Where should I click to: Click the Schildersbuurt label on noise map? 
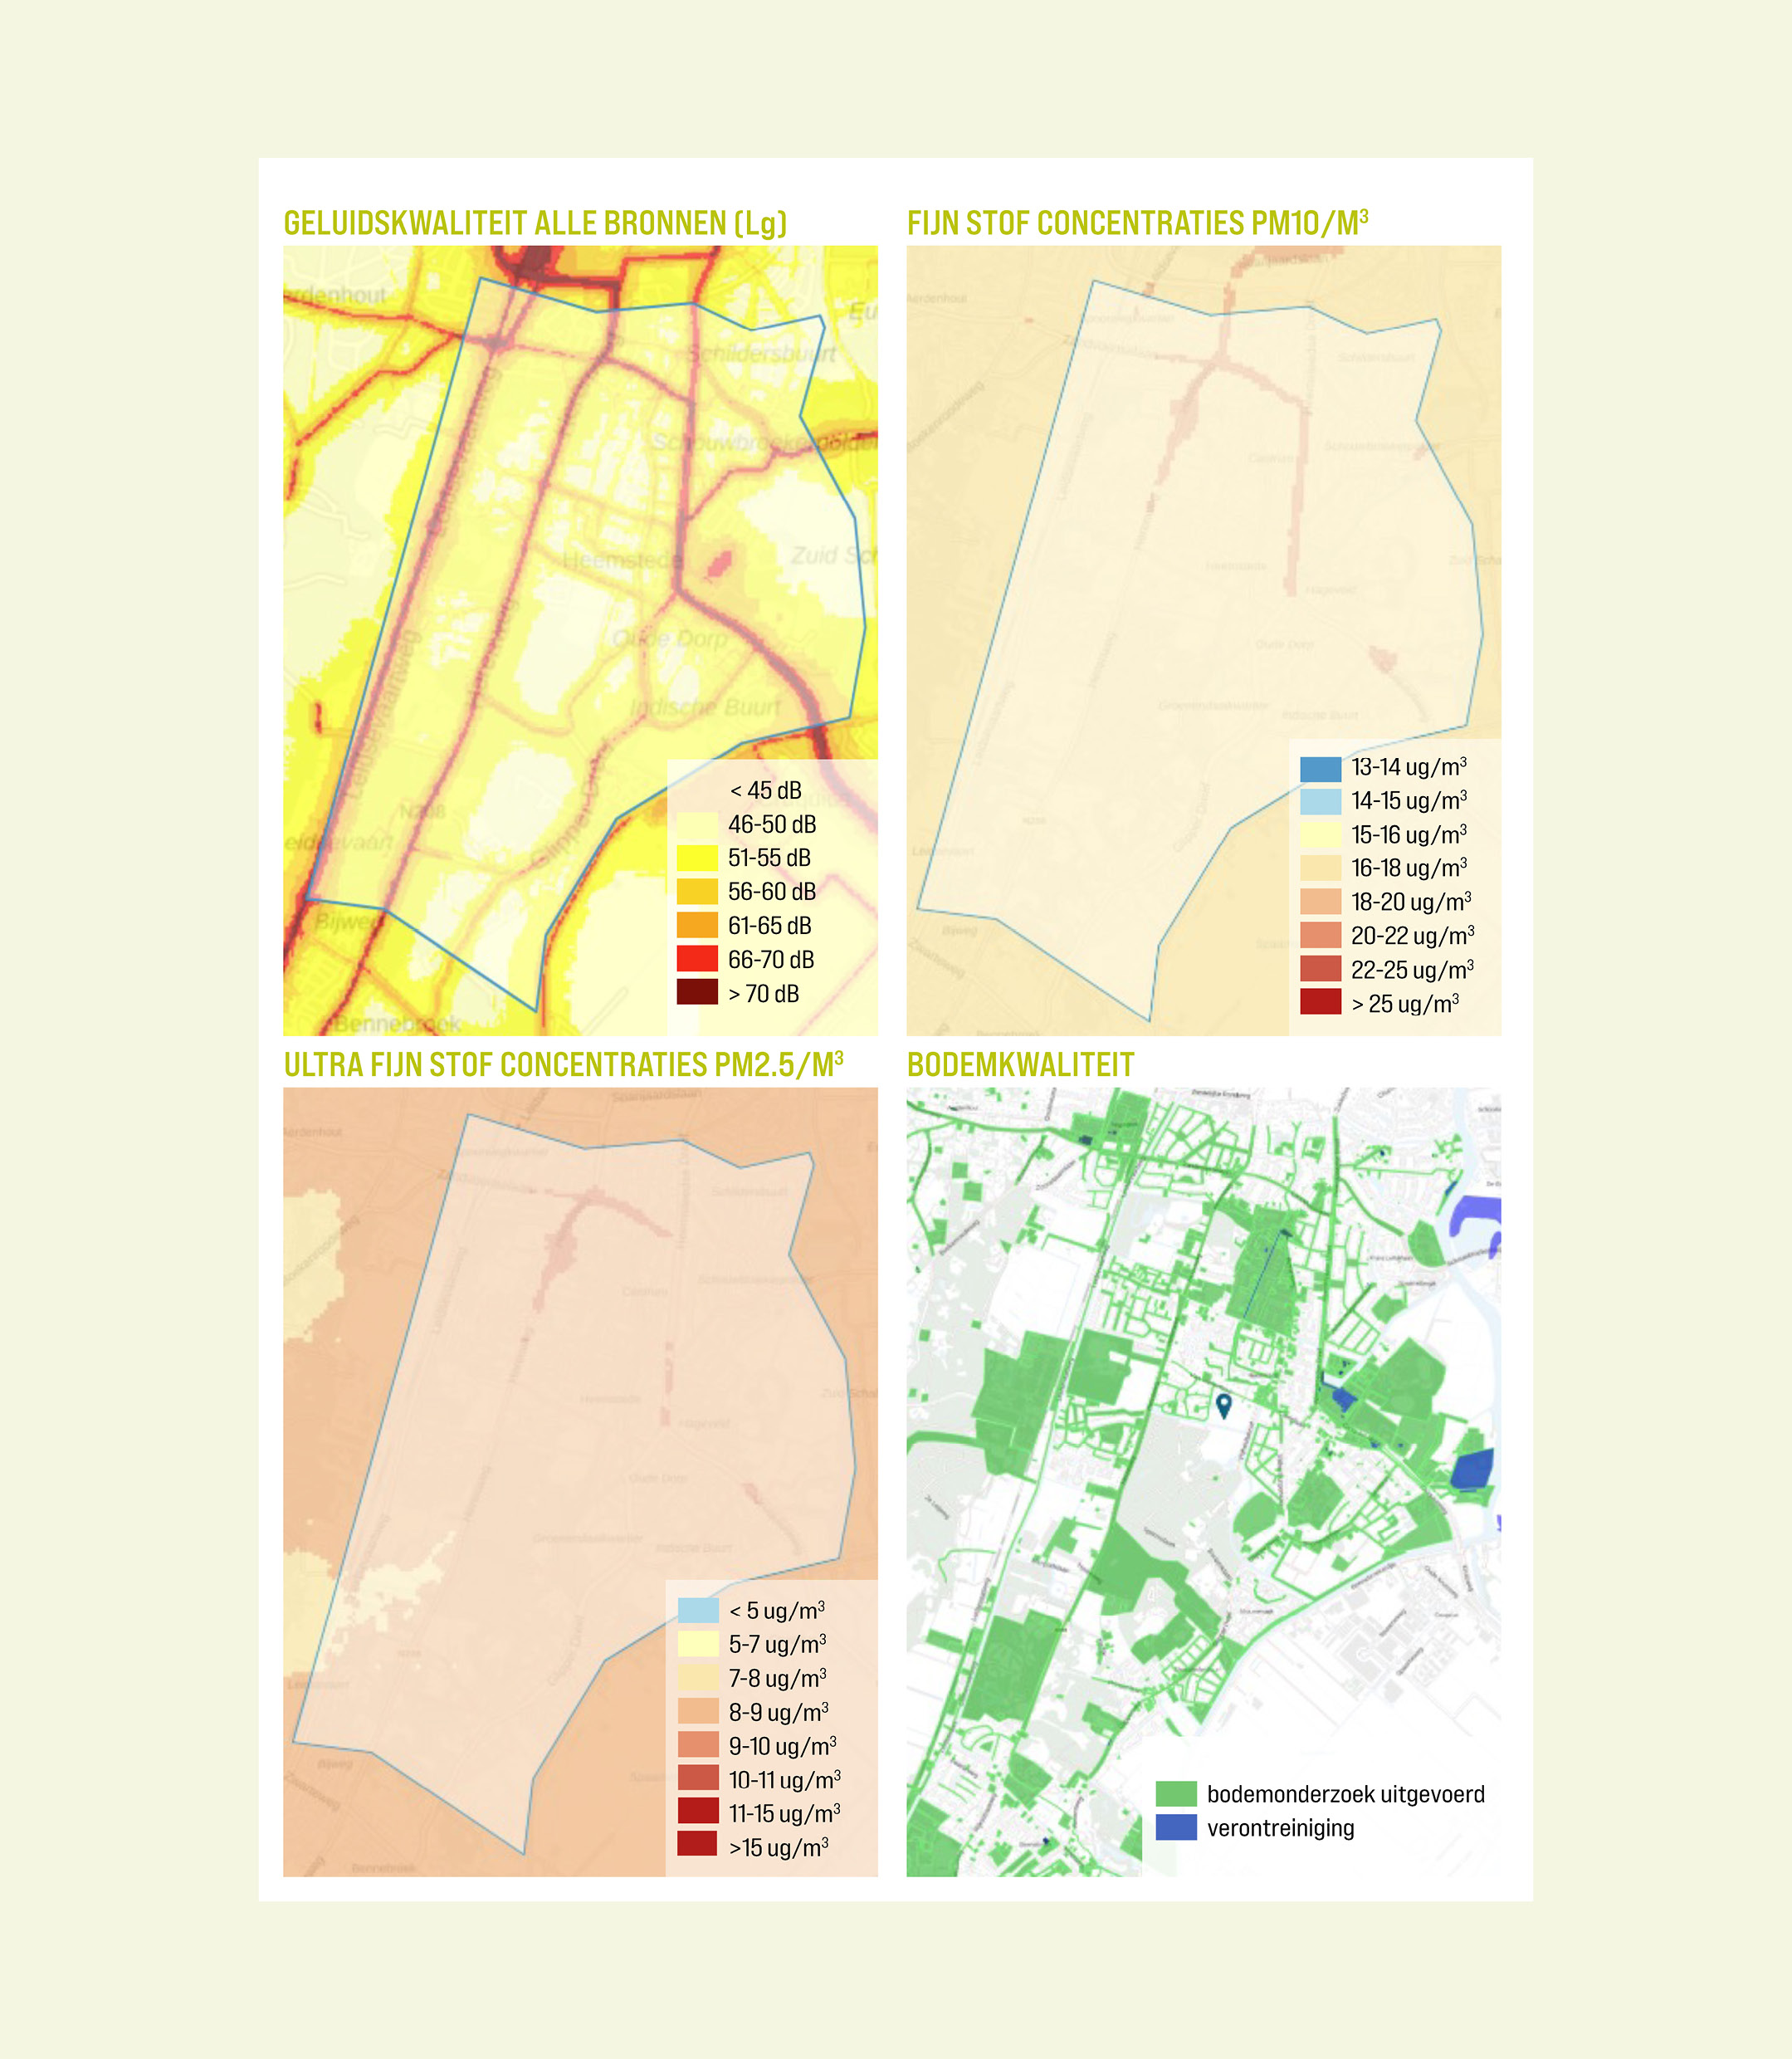point(762,354)
